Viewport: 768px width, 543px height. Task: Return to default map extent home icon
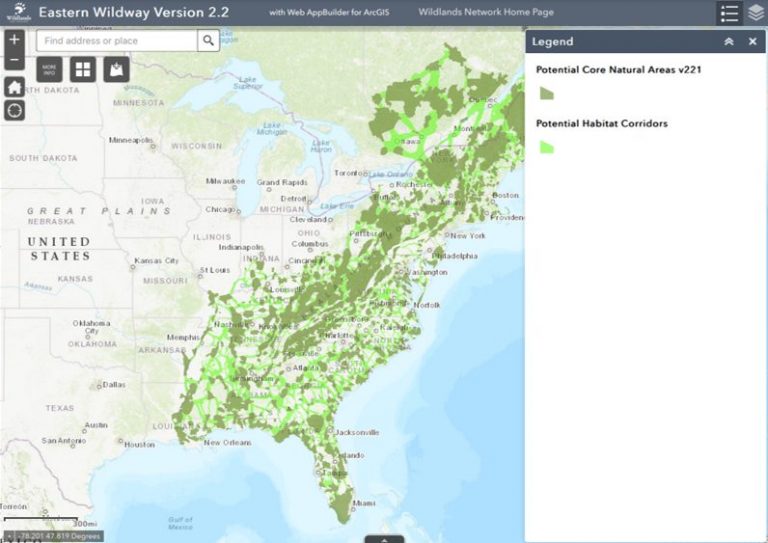[x=14, y=87]
